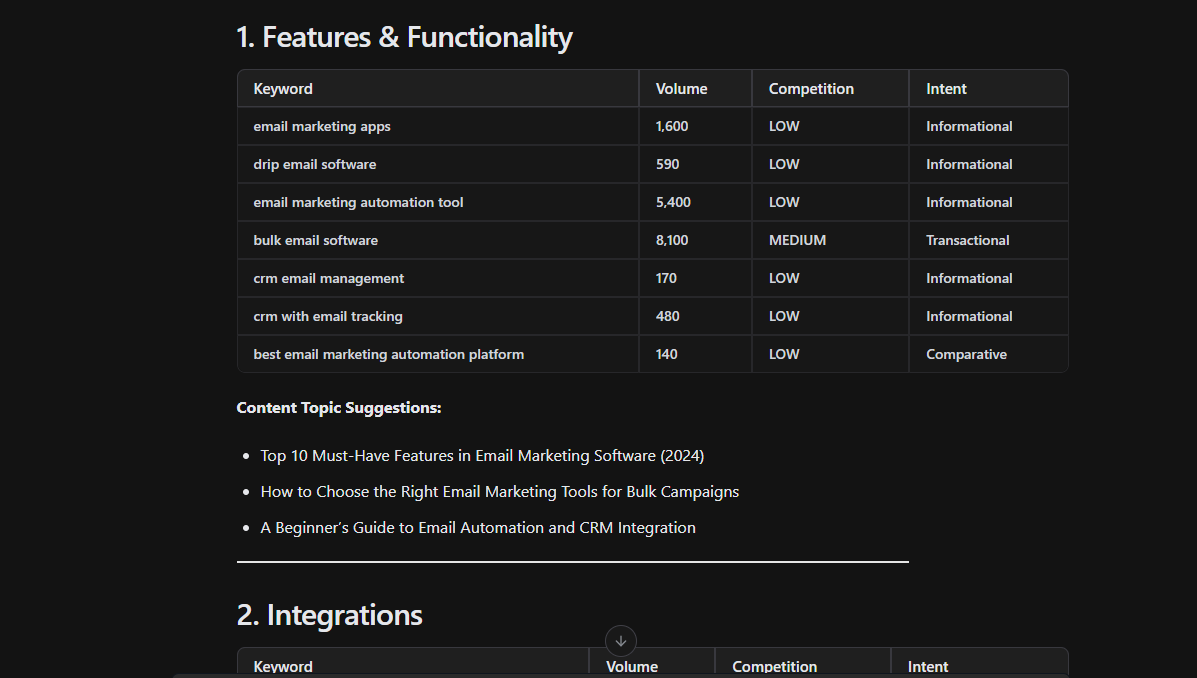Select Intent column header in Features table
The width and height of the screenshot is (1197, 678).
pyautogui.click(x=946, y=89)
